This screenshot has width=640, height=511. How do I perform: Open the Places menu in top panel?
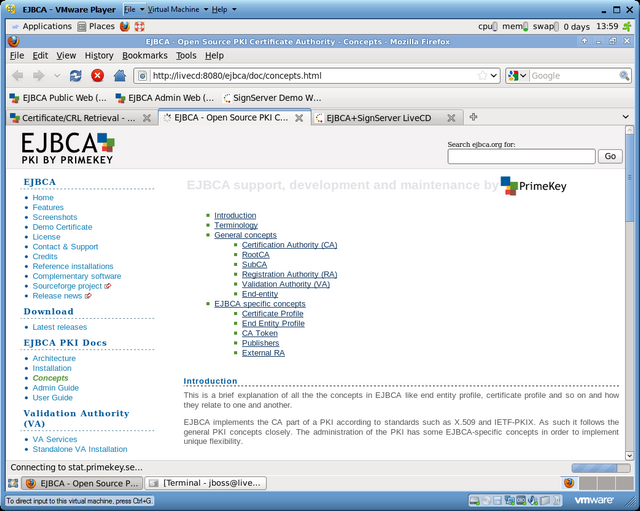point(96,27)
